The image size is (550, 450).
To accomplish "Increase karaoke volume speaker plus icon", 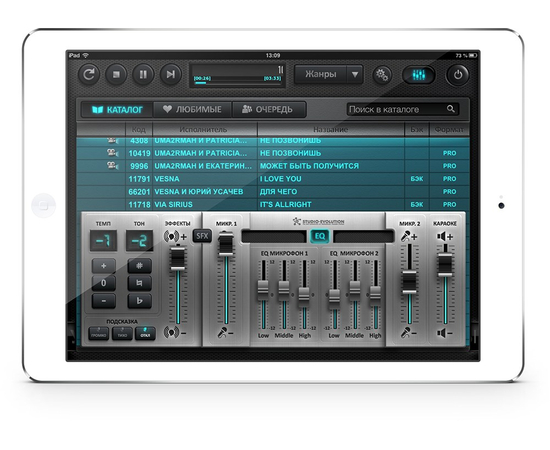I will tap(445, 236).
